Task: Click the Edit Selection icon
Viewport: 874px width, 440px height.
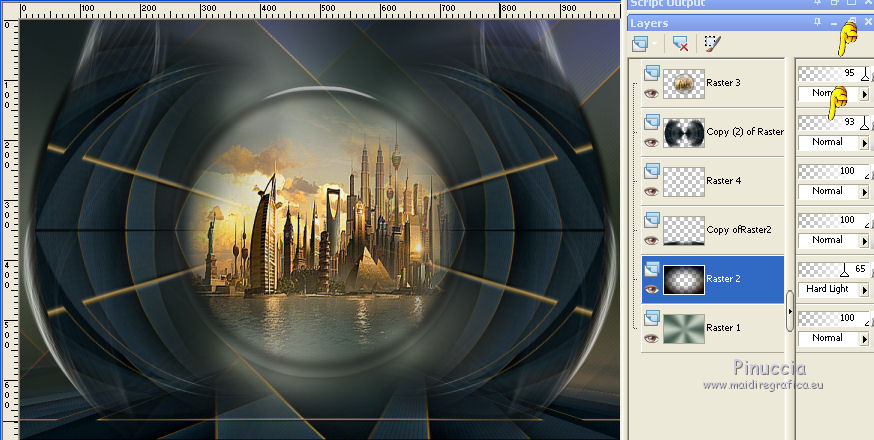Action: pyautogui.click(x=712, y=43)
